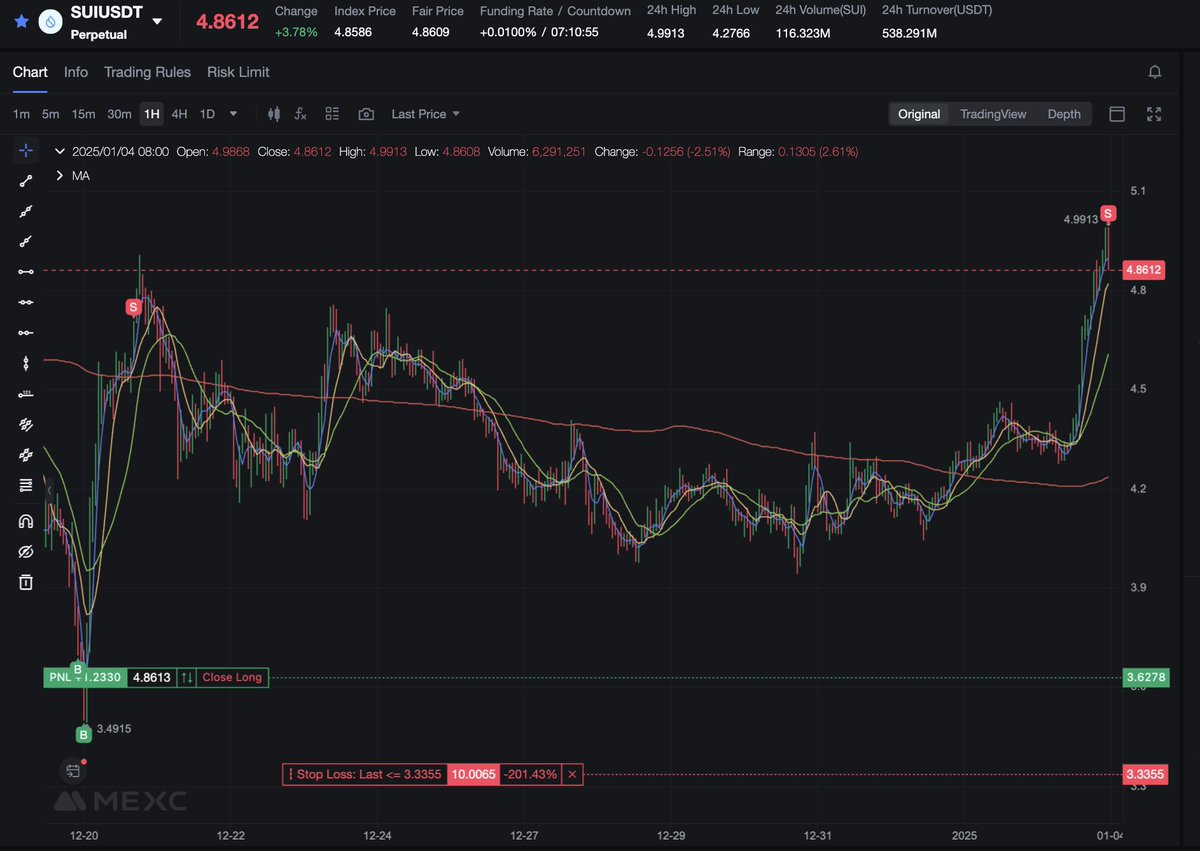Image resolution: width=1200 pixels, height=851 pixels.
Task: Select the horizontal segment line tool
Action: (26, 271)
